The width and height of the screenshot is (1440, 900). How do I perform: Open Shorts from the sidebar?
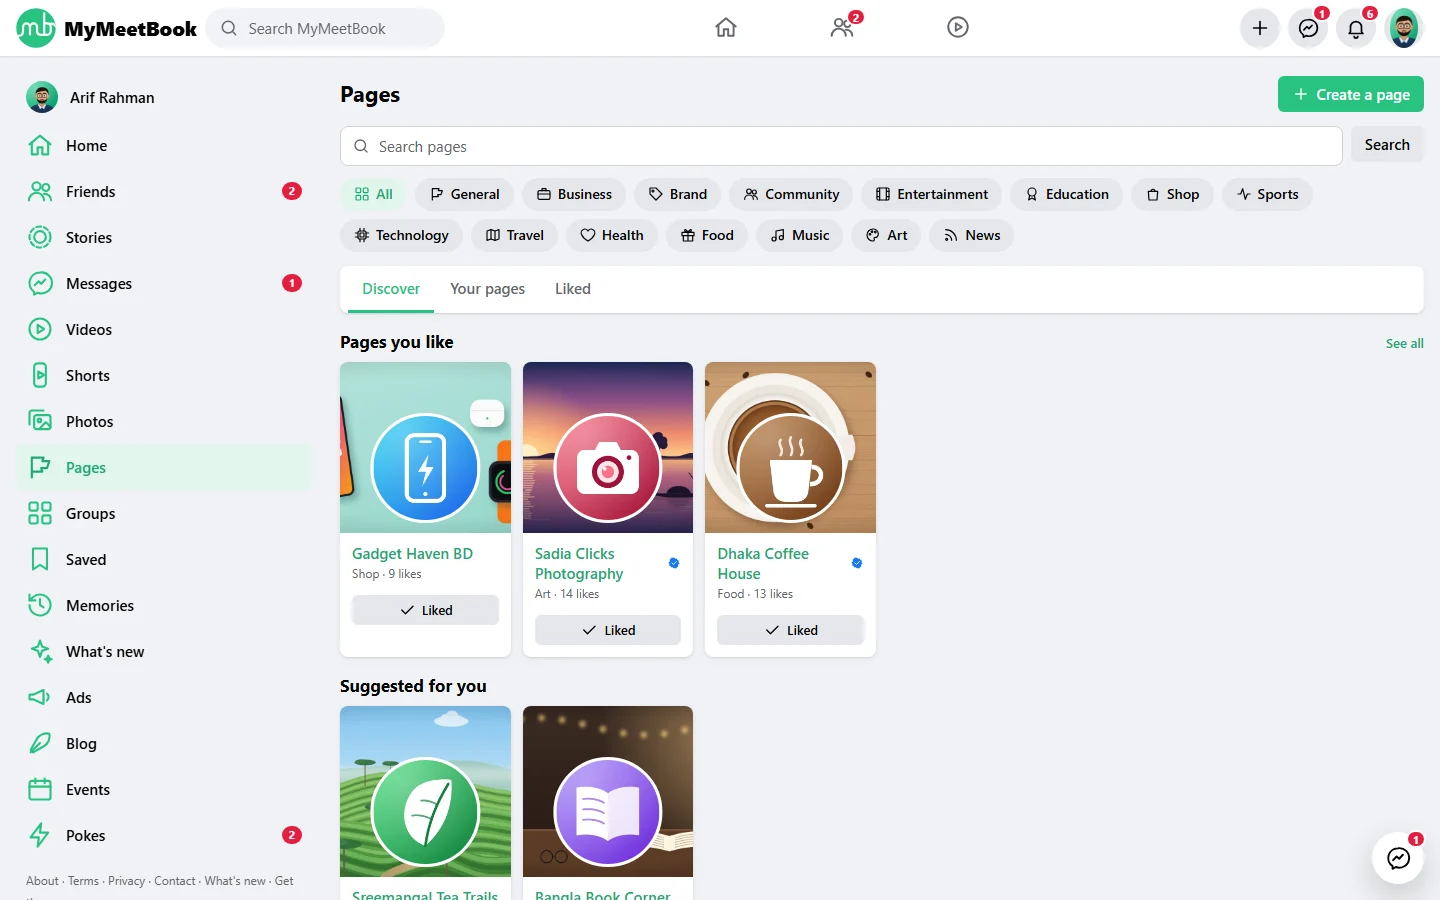164,376
